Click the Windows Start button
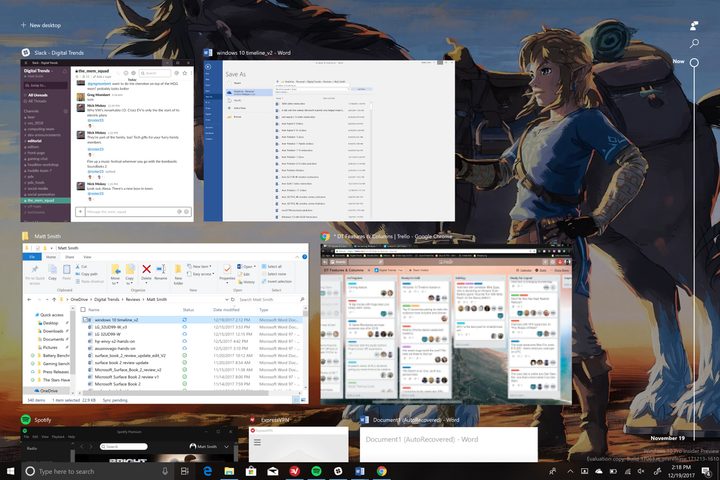Image resolution: width=720 pixels, height=480 pixels. click(11, 471)
